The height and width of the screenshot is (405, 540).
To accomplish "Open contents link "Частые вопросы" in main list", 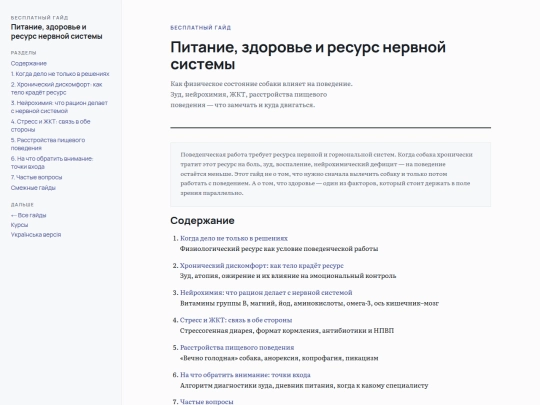I will pyautogui.click(x=207, y=402).
